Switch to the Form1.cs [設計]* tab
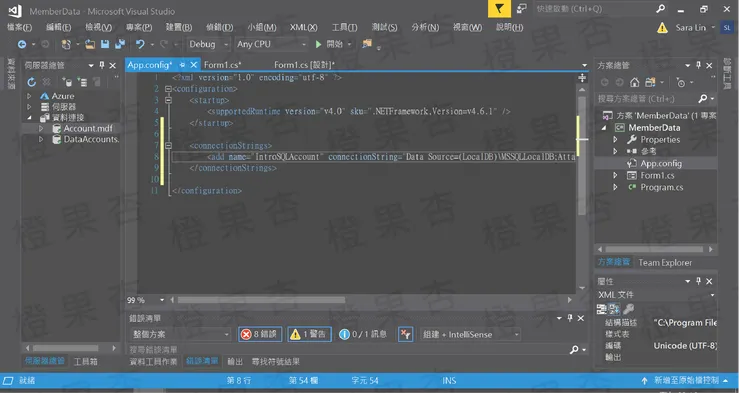 click(x=304, y=65)
